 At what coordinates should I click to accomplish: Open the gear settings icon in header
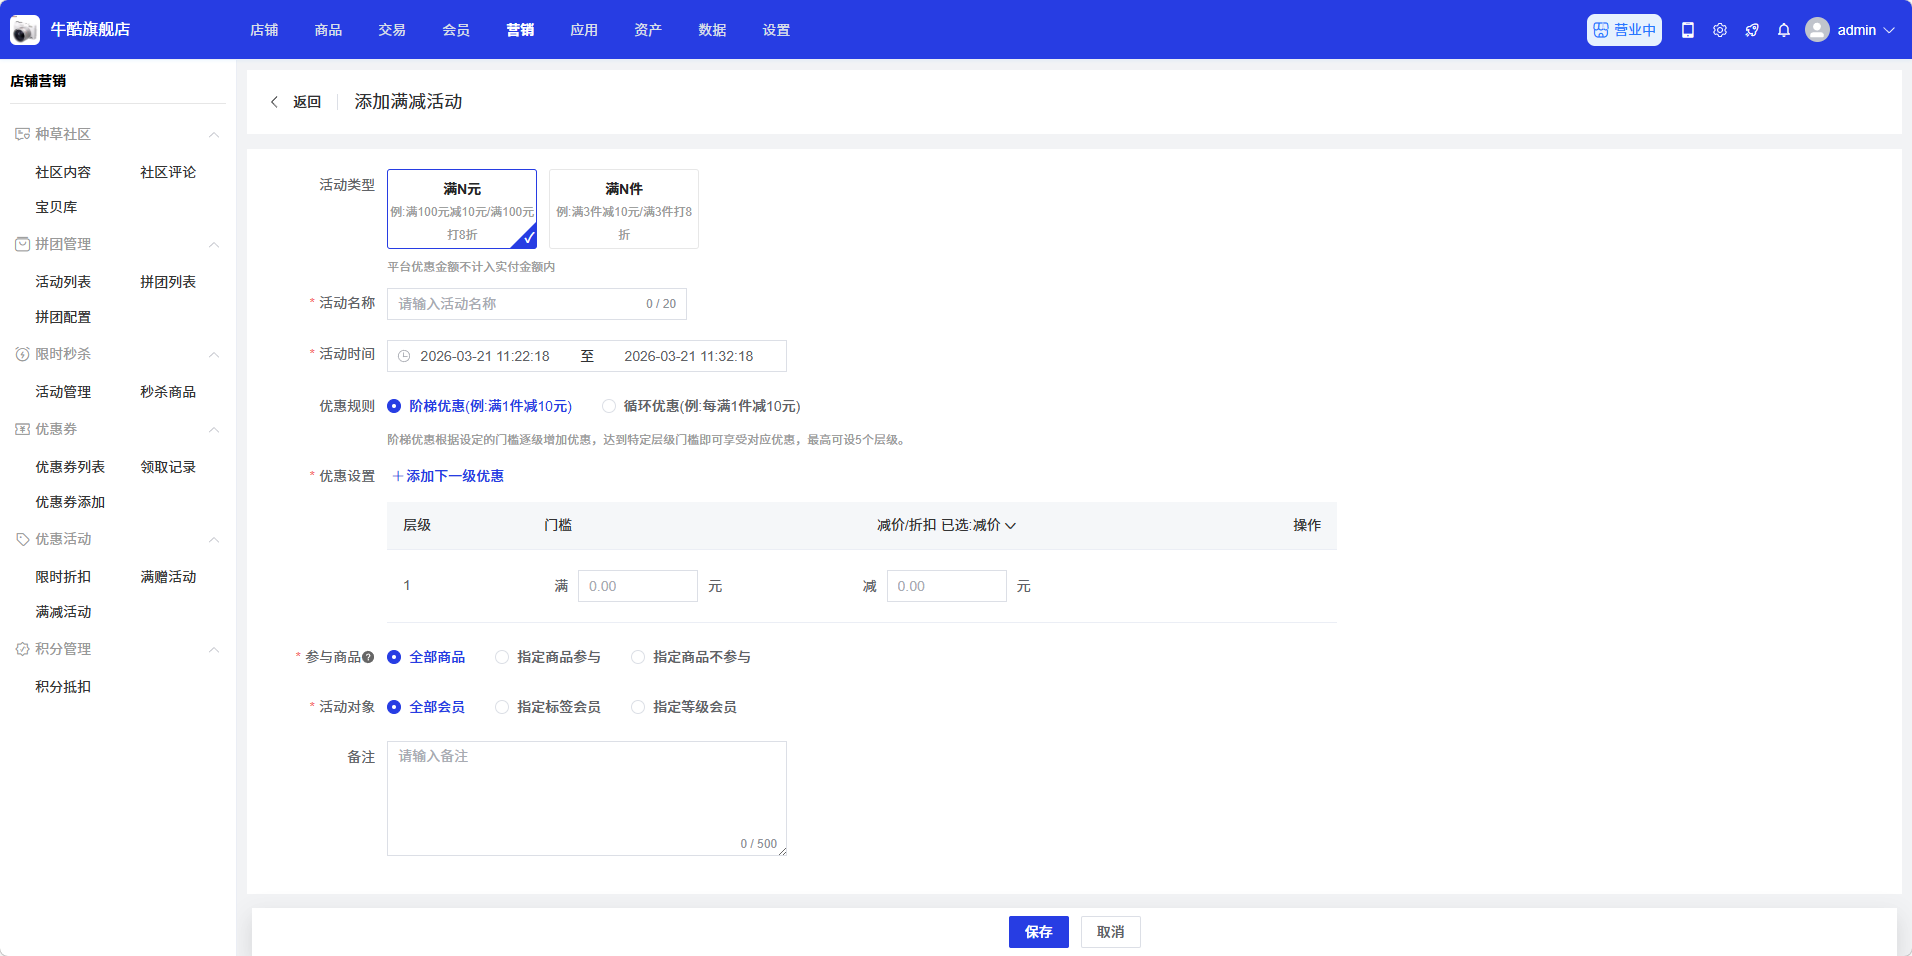[1720, 30]
